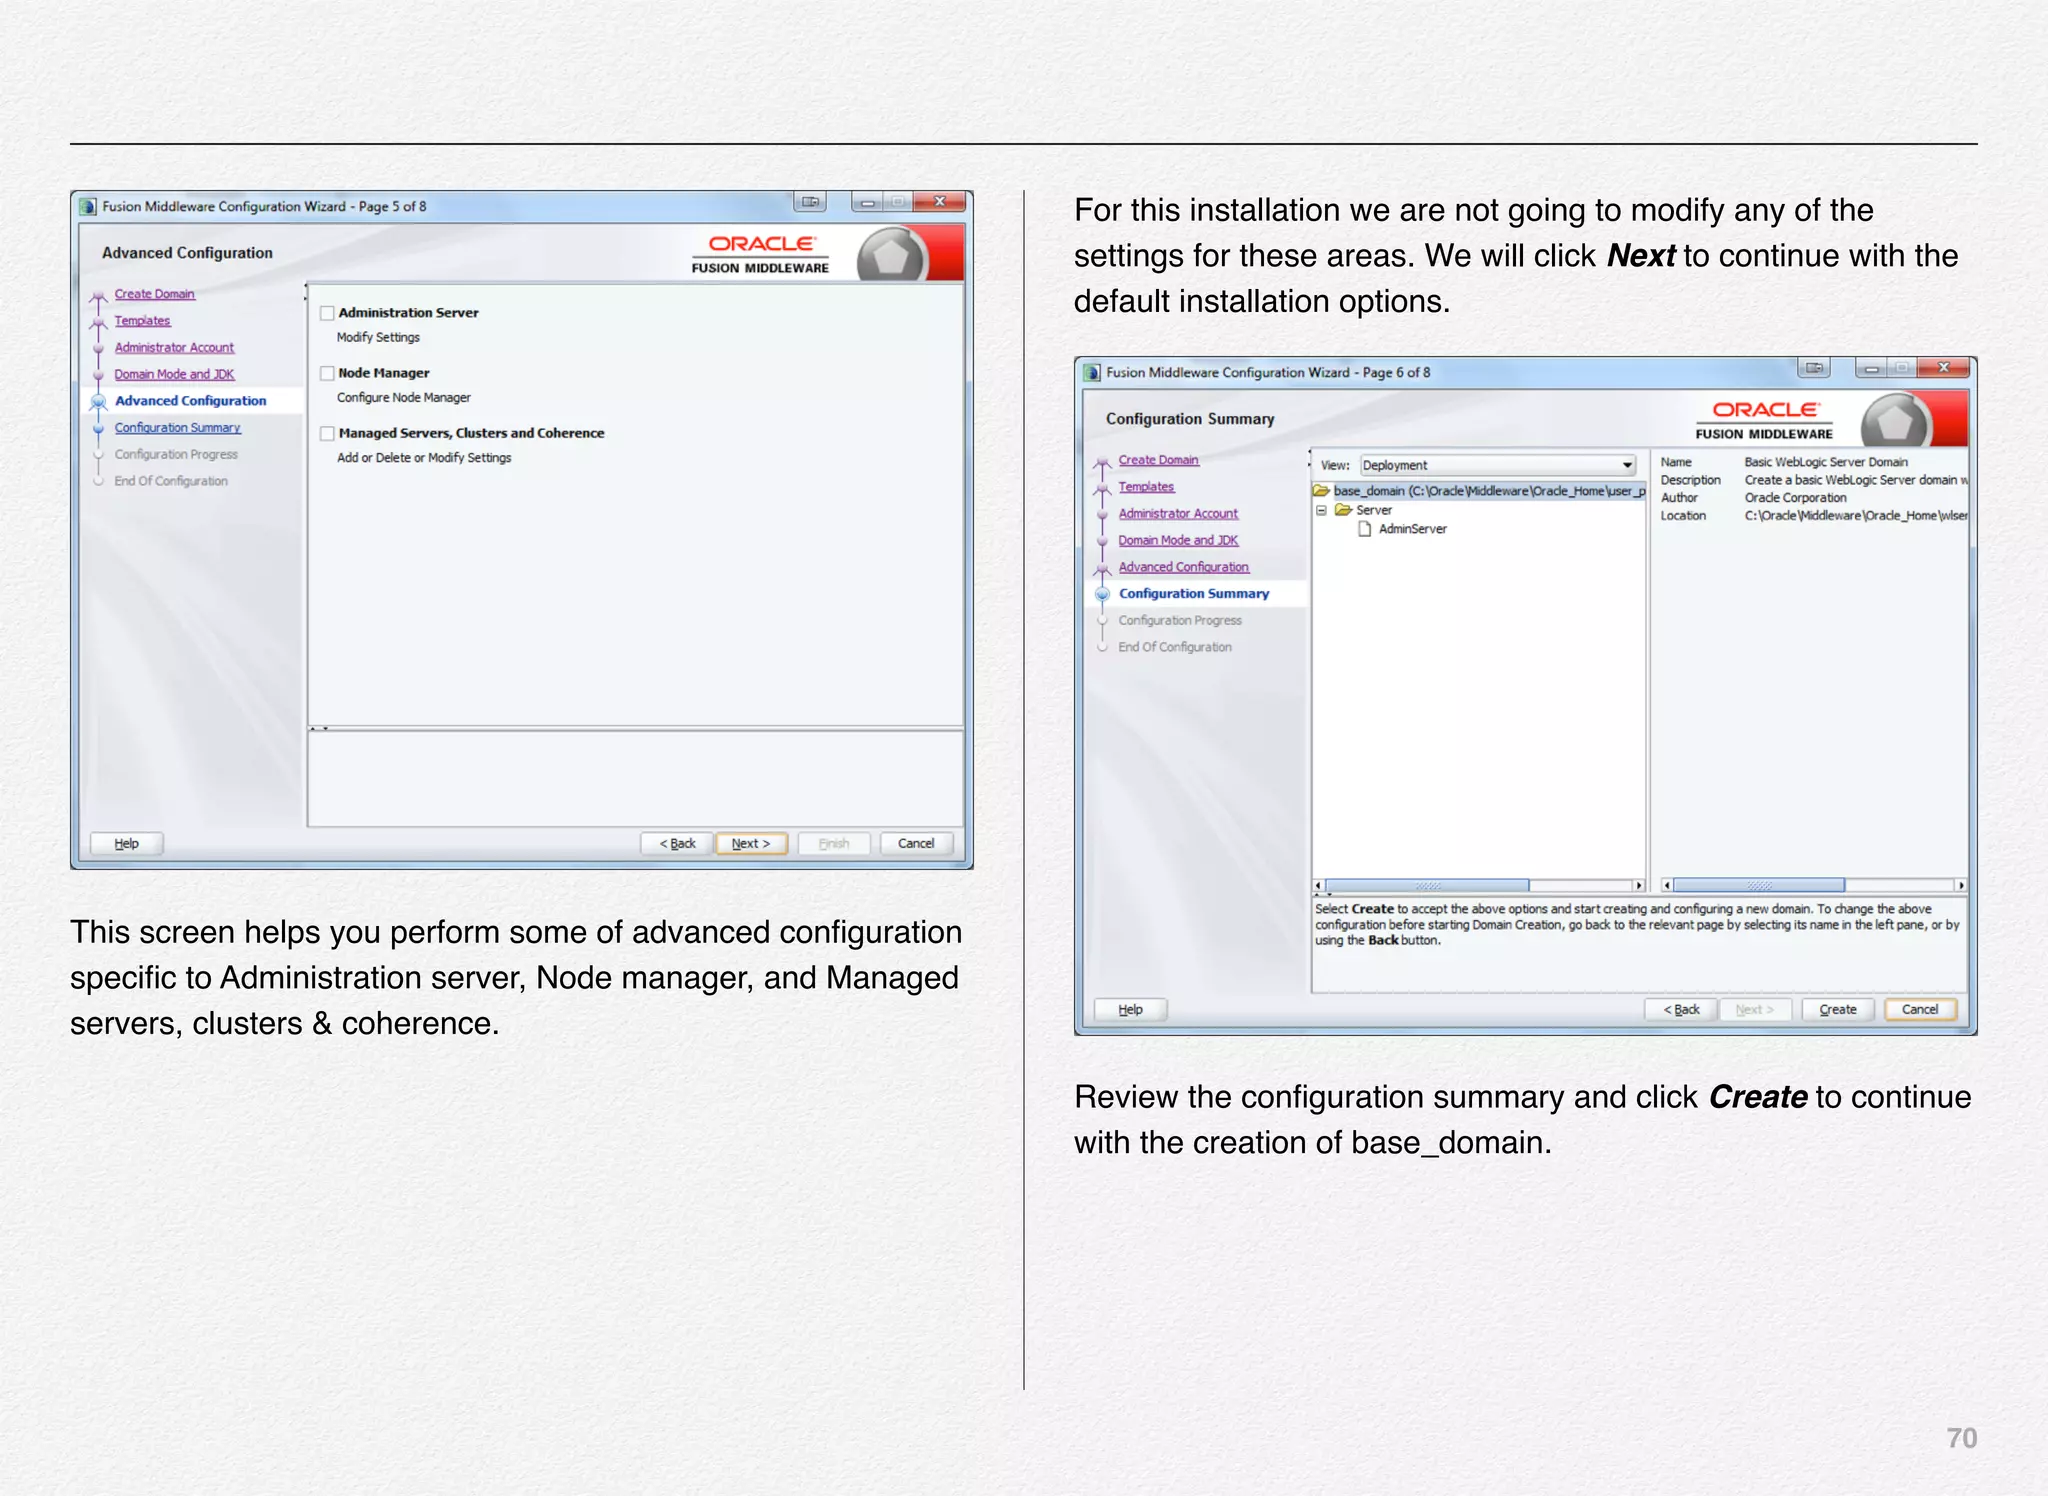
Task: Click Cancel in the Page 5 wizard
Action: (916, 843)
